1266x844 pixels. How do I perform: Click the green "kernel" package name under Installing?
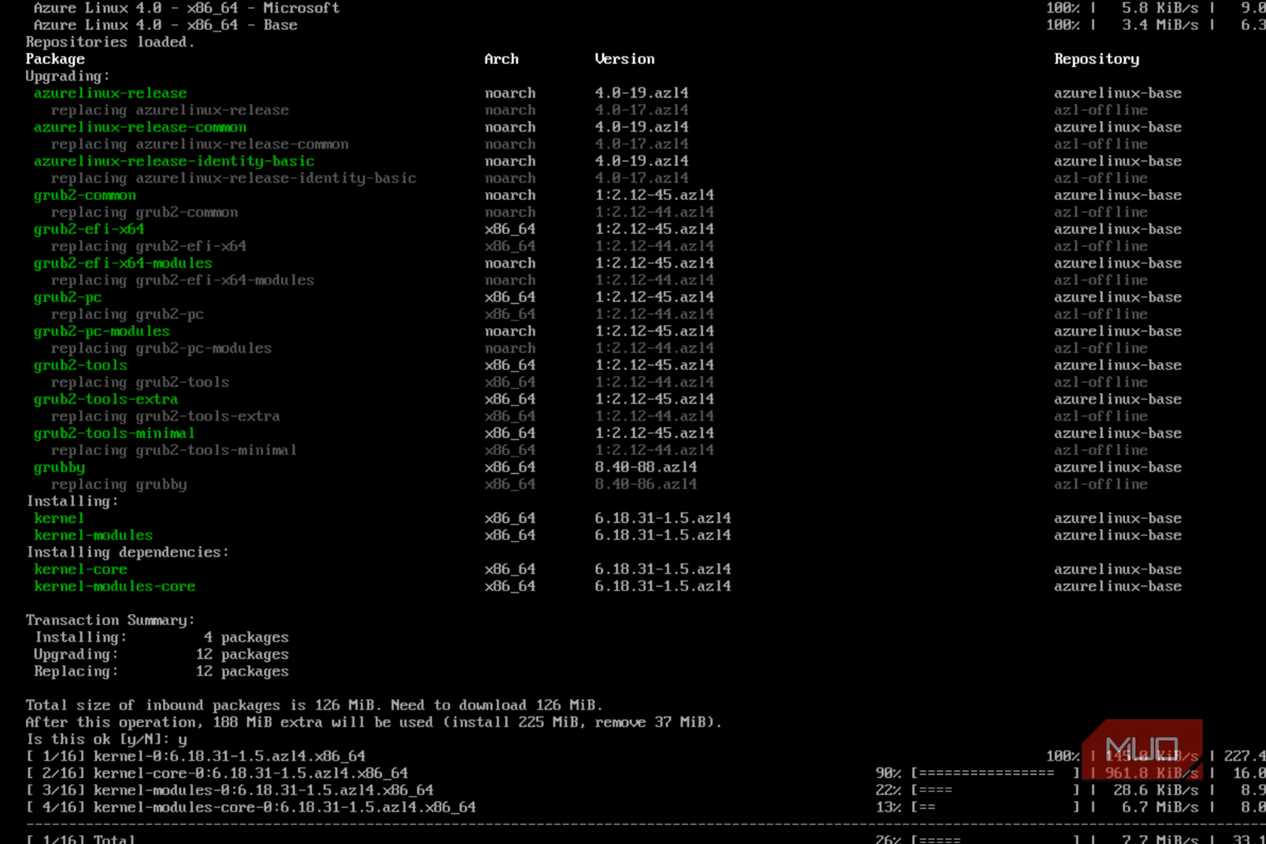pos(59,518)
